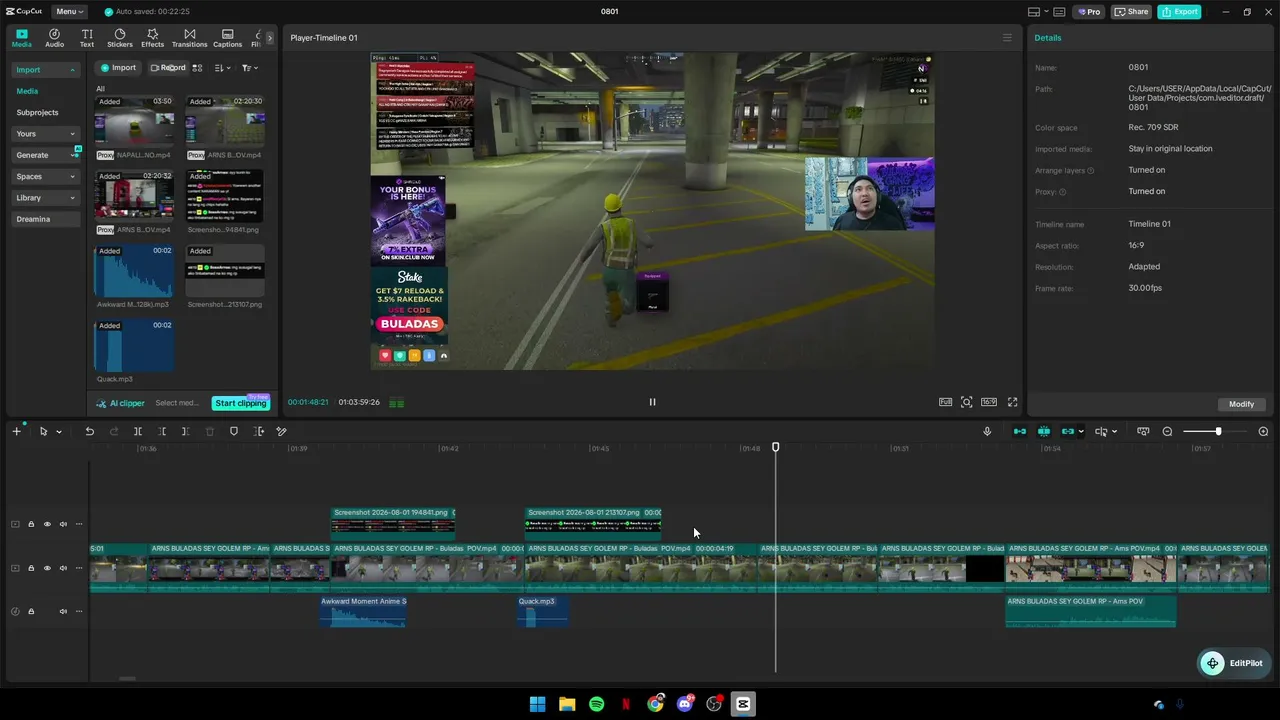
Task: Adjust the timeline zoom slider
Action: tap(1217, 431)
